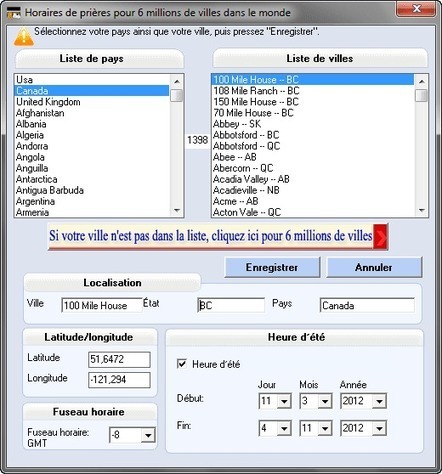This screenshot has height=474, width=442.
Task: Open the Fin Mois dropdown
Action: [325, 428]
